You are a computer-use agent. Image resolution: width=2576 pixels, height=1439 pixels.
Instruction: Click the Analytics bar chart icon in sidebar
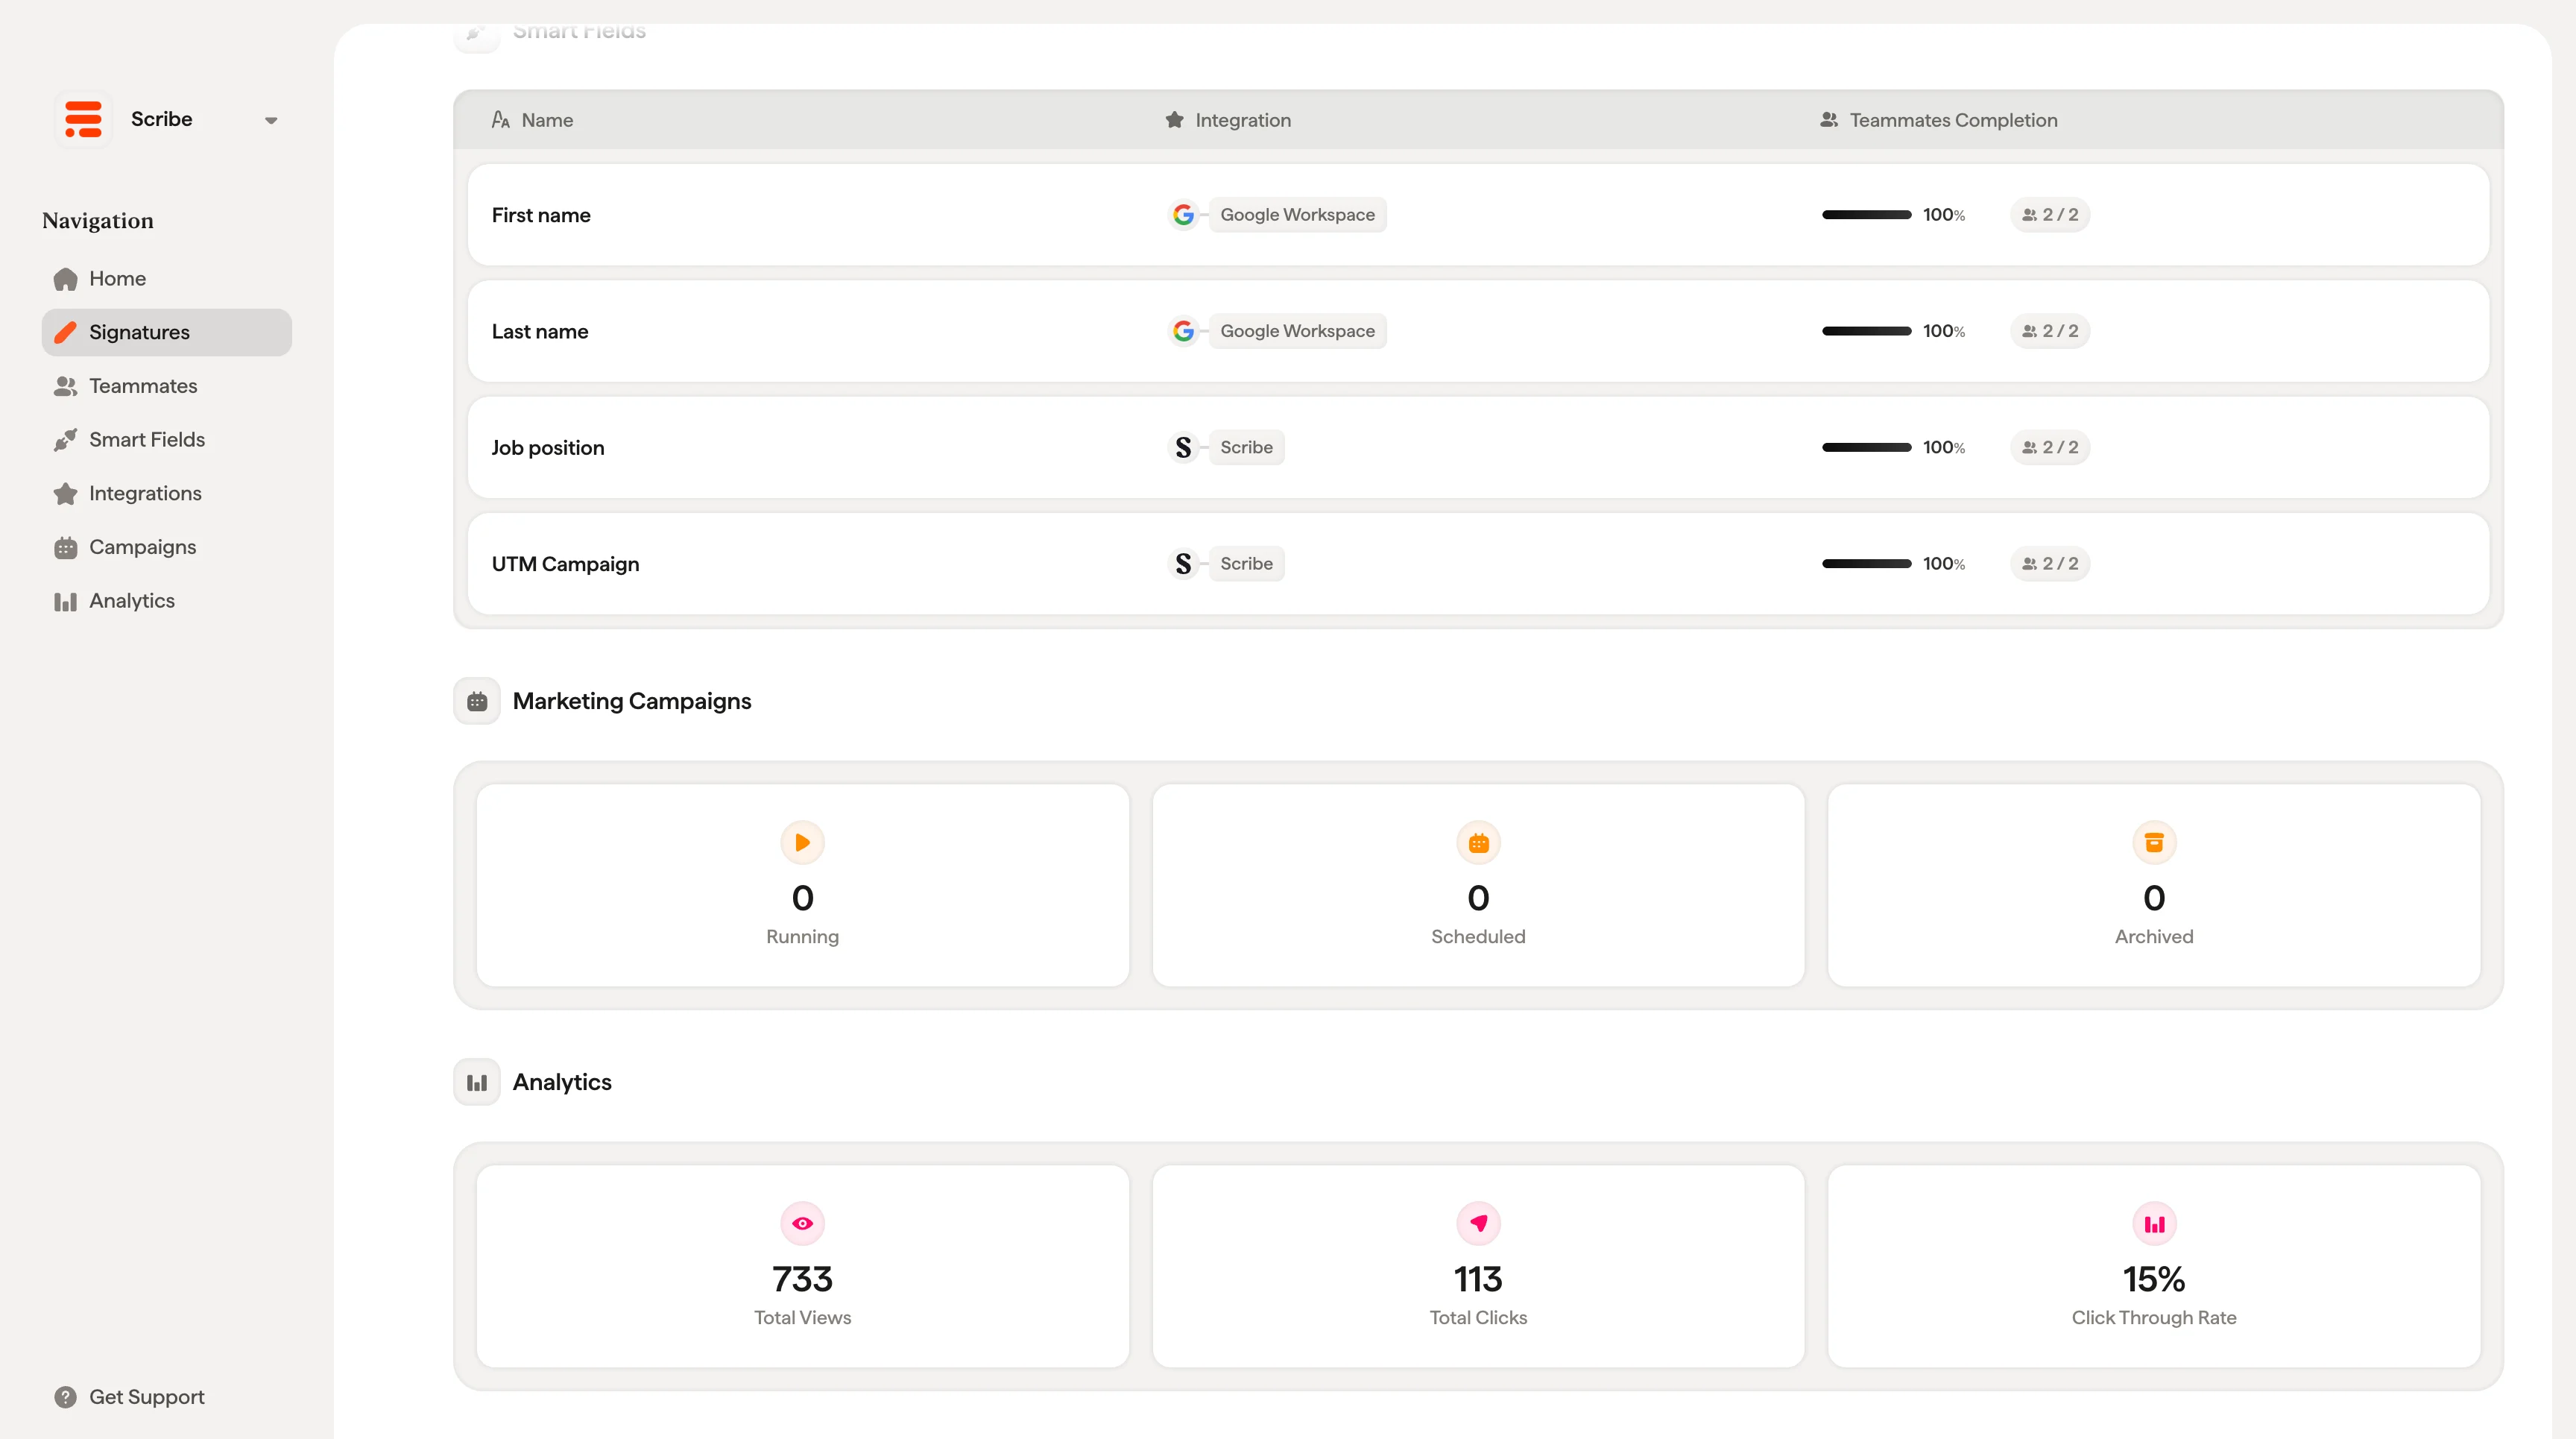pyautogui.click(x=66, y=601)
